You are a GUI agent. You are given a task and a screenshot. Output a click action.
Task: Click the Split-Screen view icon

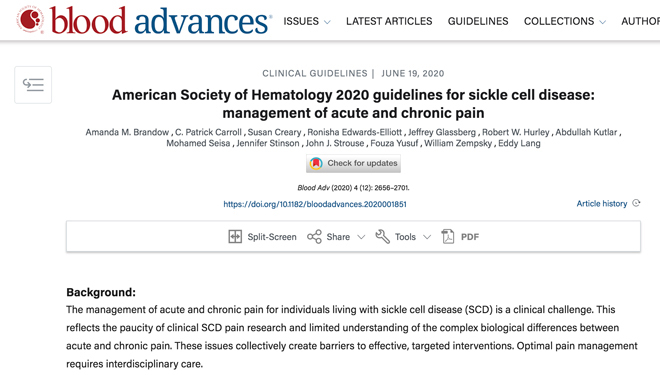click(235, 237)
